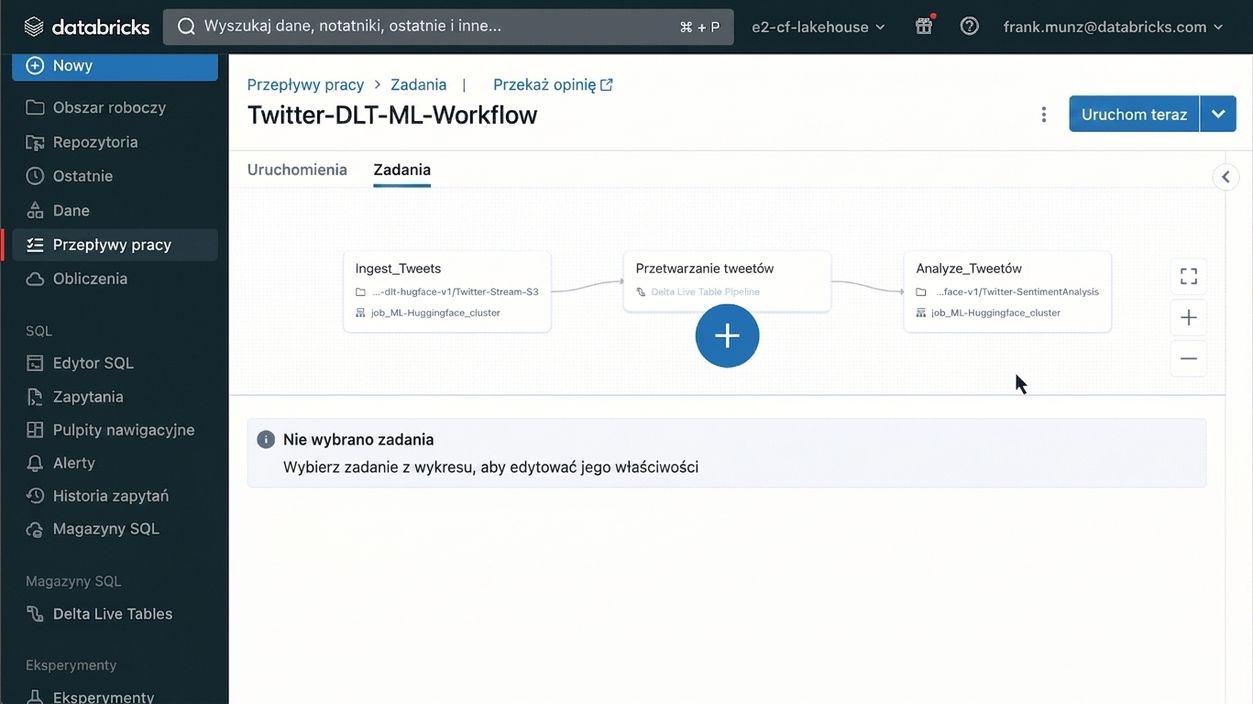Image resolution: width=1253 pixels, height=704 pixels.
Task: Open Pulpity nawigacyjne in sidebar
Action: (x=123, y=430)
